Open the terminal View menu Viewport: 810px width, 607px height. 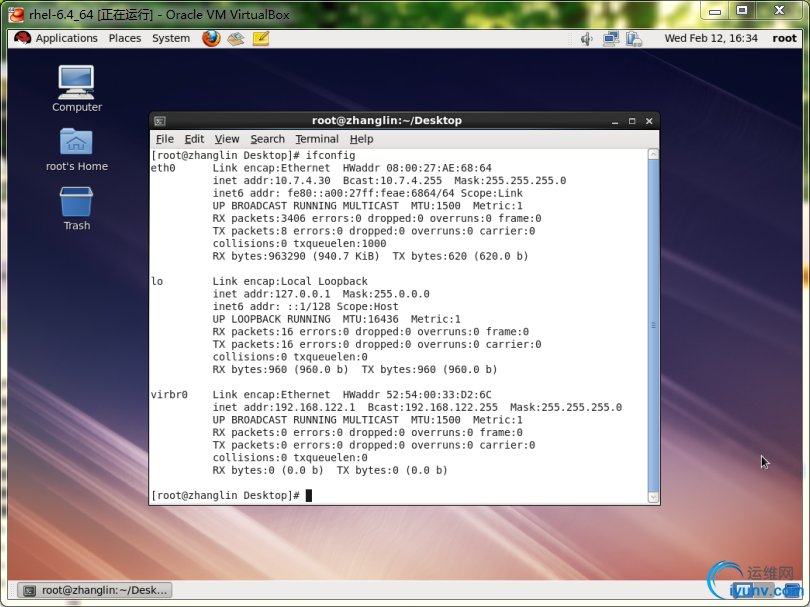[x=227, y=139]
